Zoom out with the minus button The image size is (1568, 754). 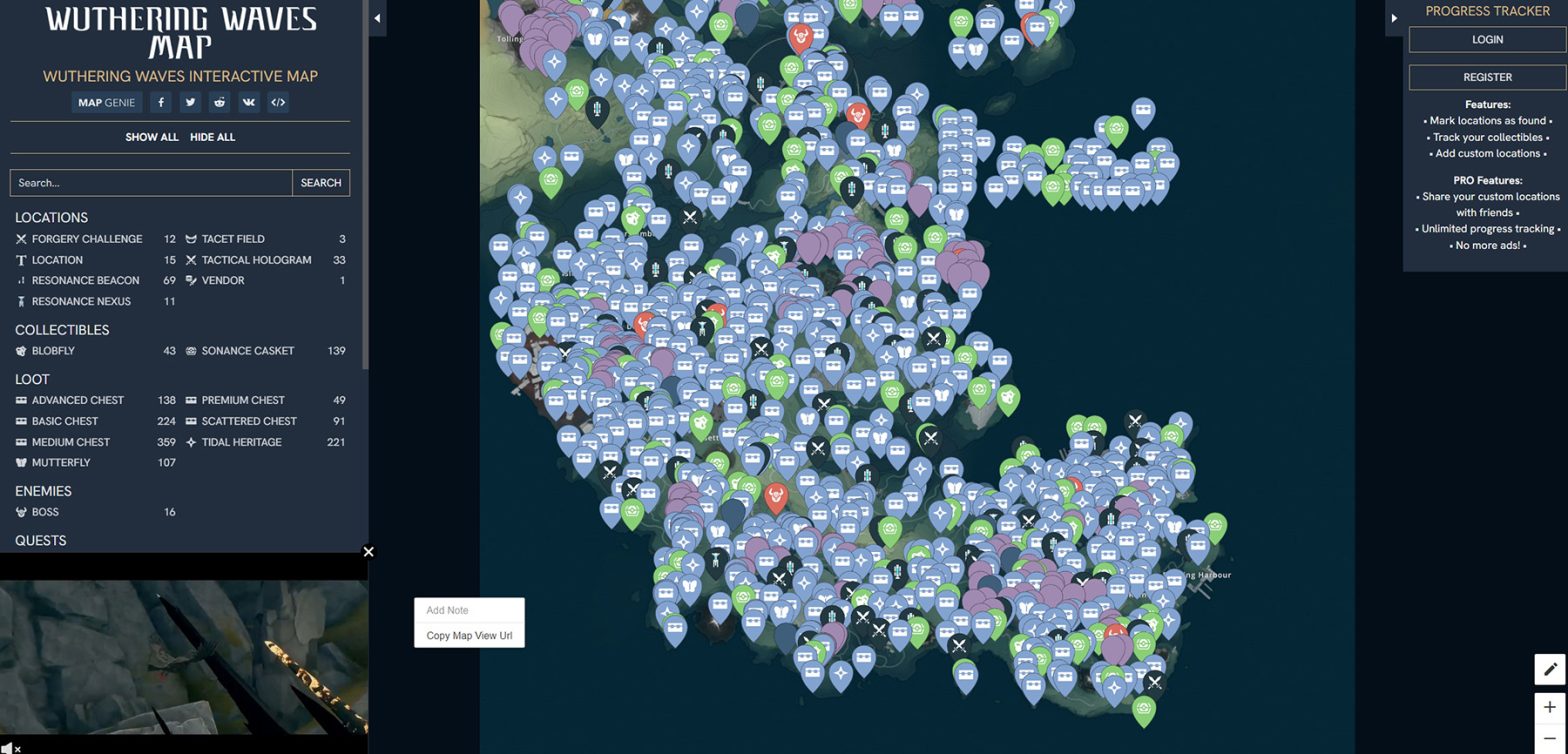(1550, 739)
